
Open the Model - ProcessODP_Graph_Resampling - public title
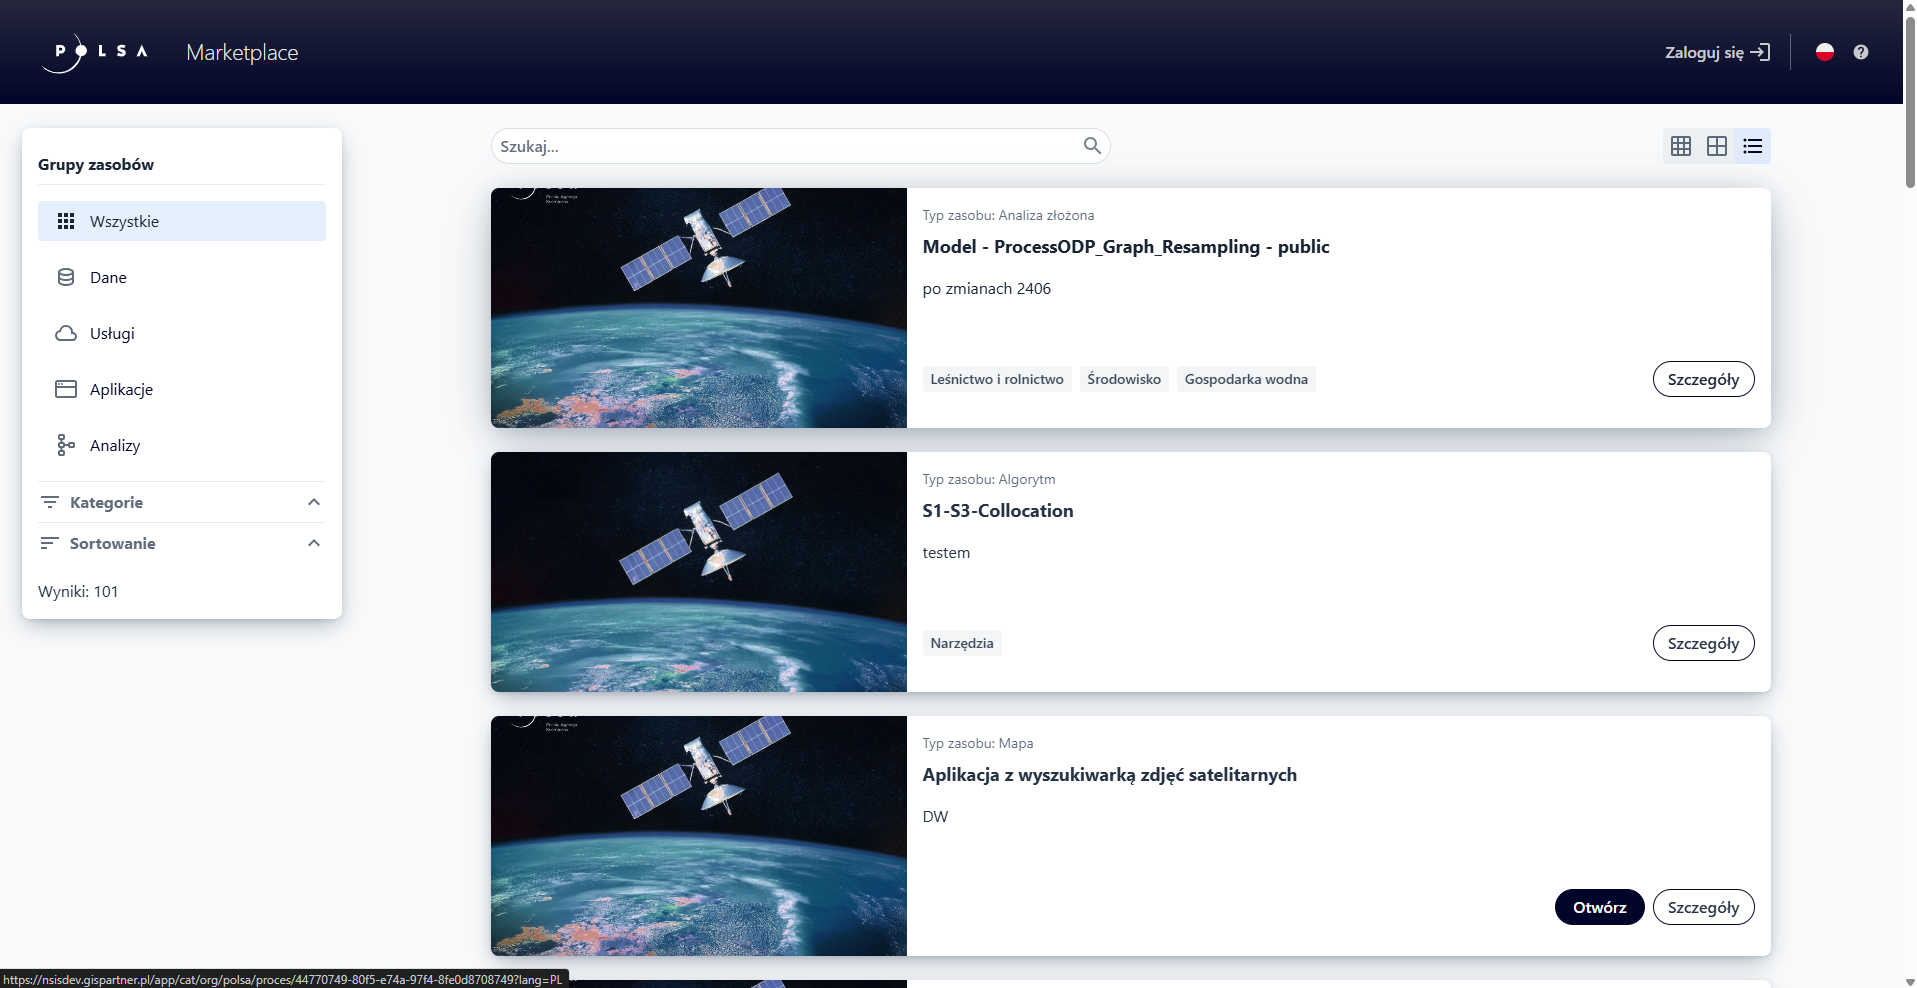tap(1126, 247)
